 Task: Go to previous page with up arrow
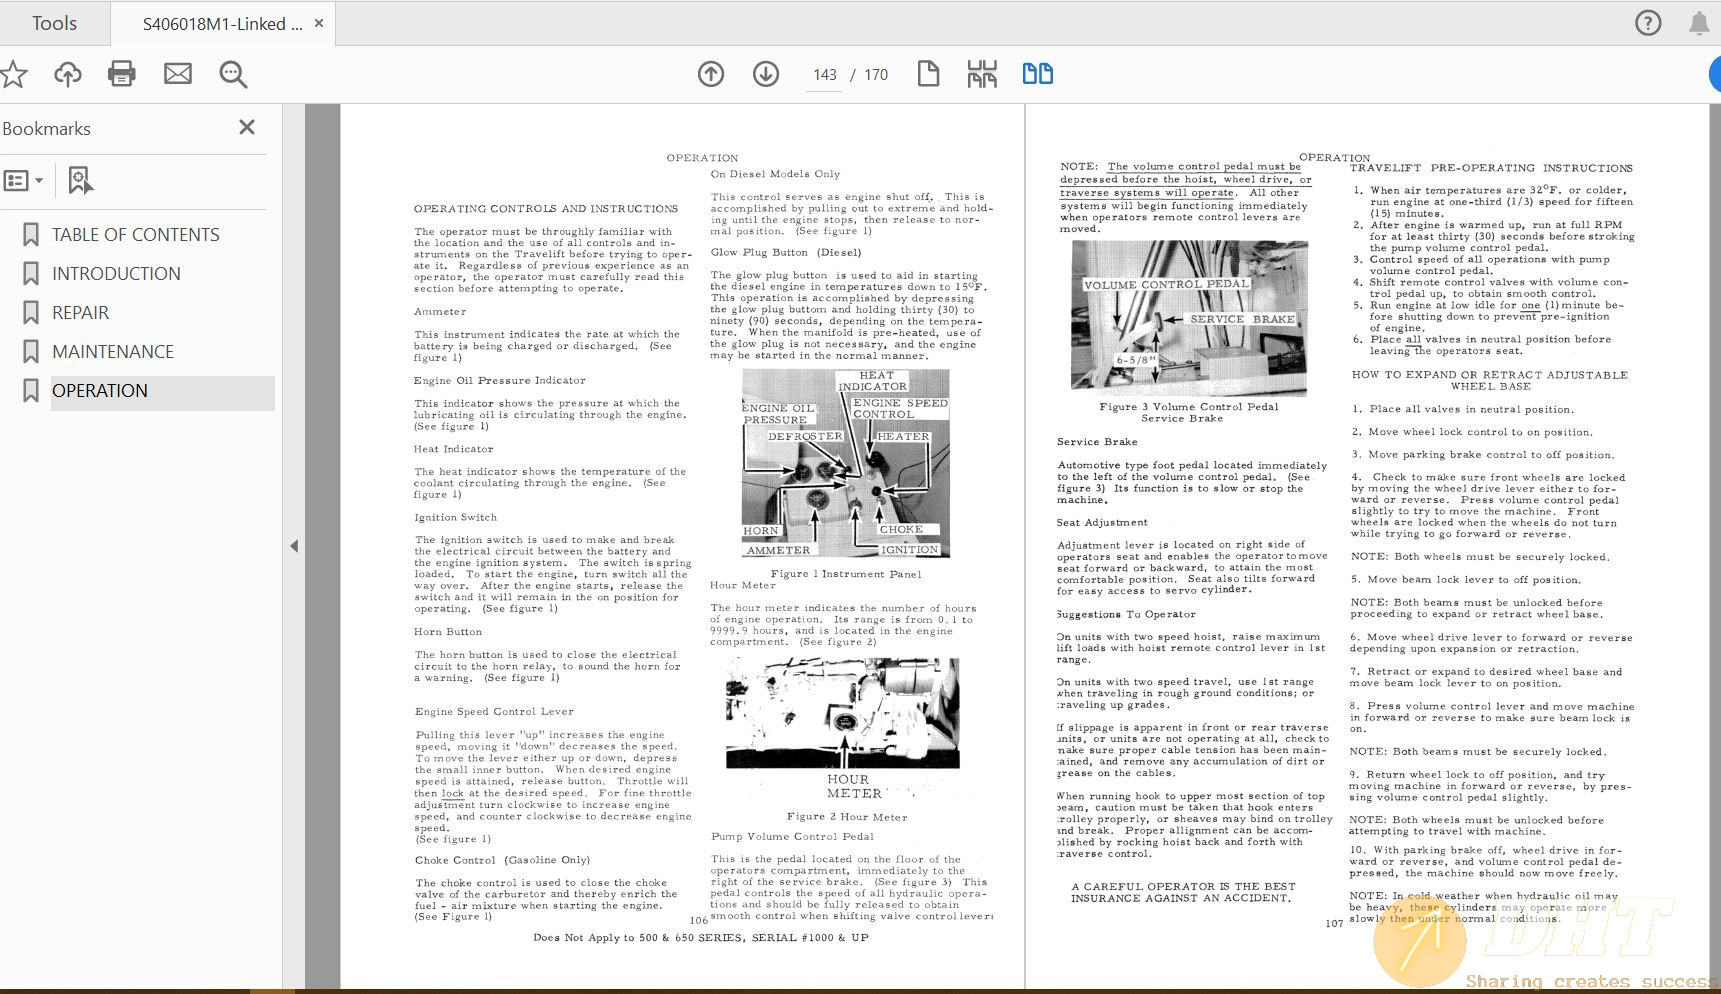point(711,74)
